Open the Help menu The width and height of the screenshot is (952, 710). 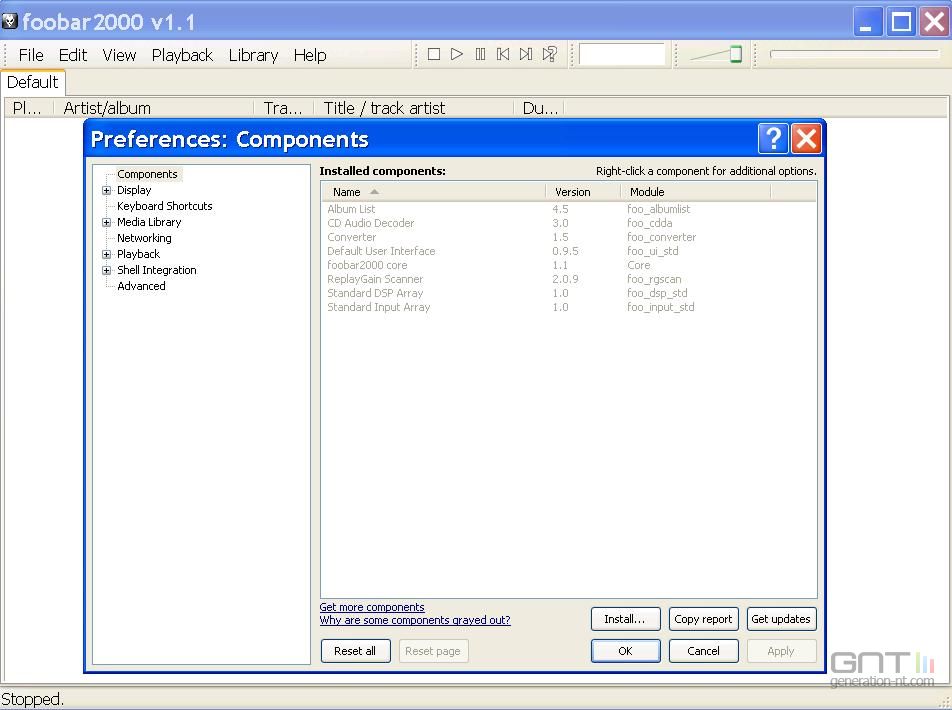[310, 55]
